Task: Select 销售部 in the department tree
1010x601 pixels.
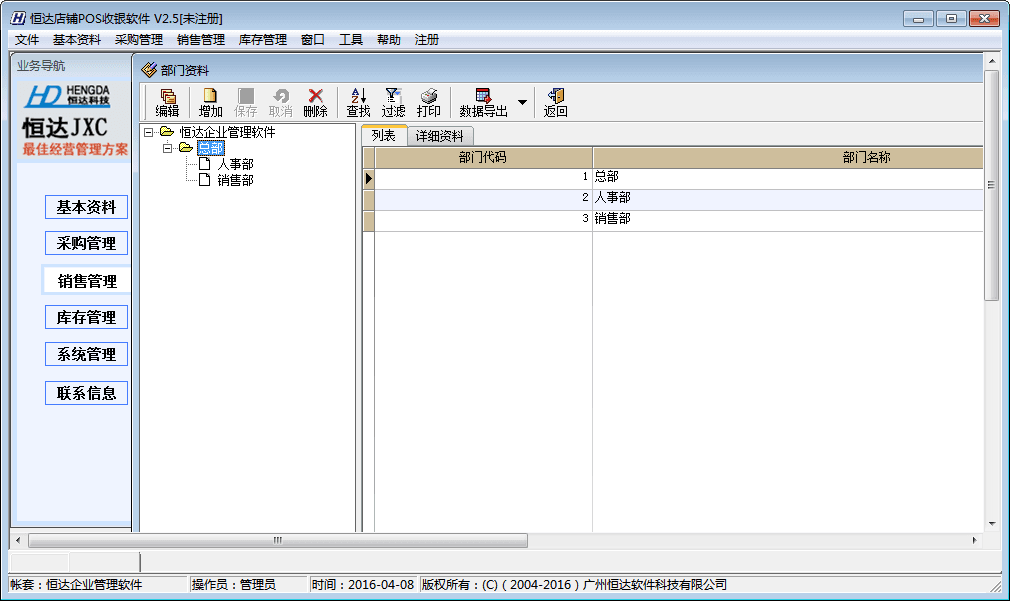Action: point(235,180)
